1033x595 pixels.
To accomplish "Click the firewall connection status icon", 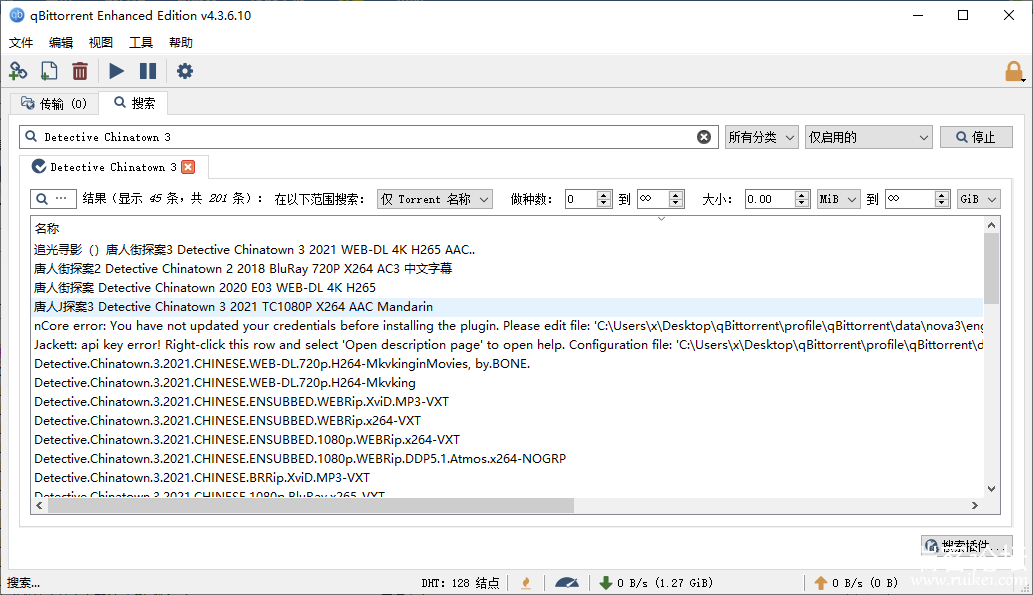I will 526,582.
